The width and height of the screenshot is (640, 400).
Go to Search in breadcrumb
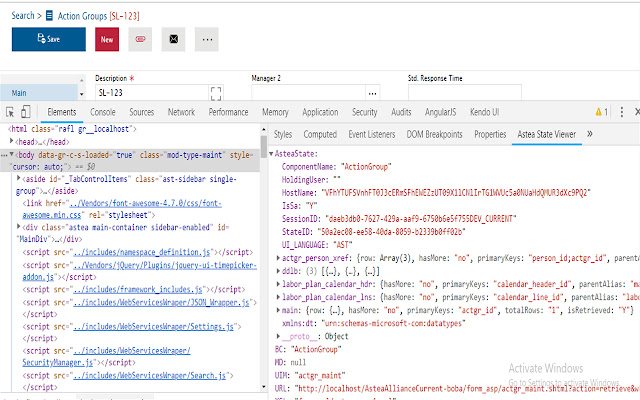[23, 16]
